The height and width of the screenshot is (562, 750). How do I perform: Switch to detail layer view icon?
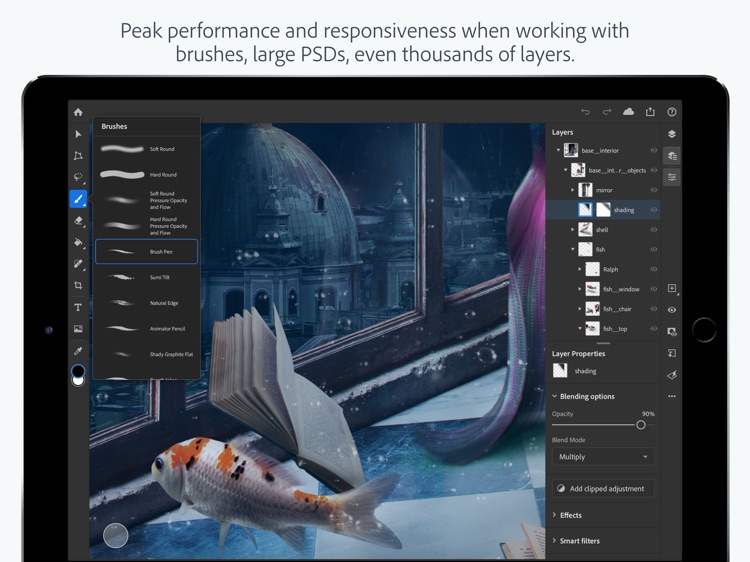point(672,155)
